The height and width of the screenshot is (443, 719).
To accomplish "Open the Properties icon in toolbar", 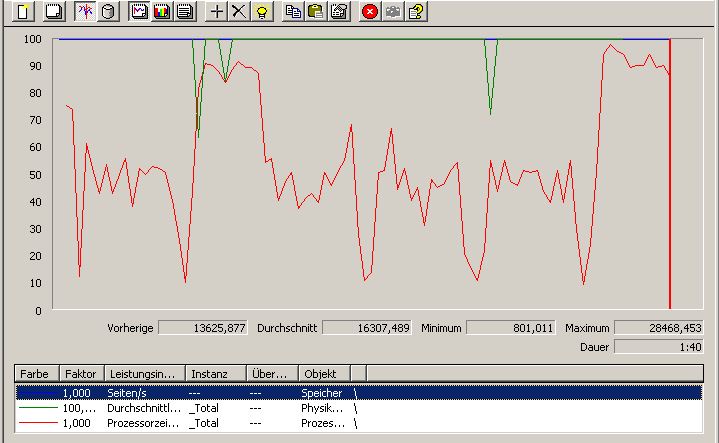I will tap(339, 11).
